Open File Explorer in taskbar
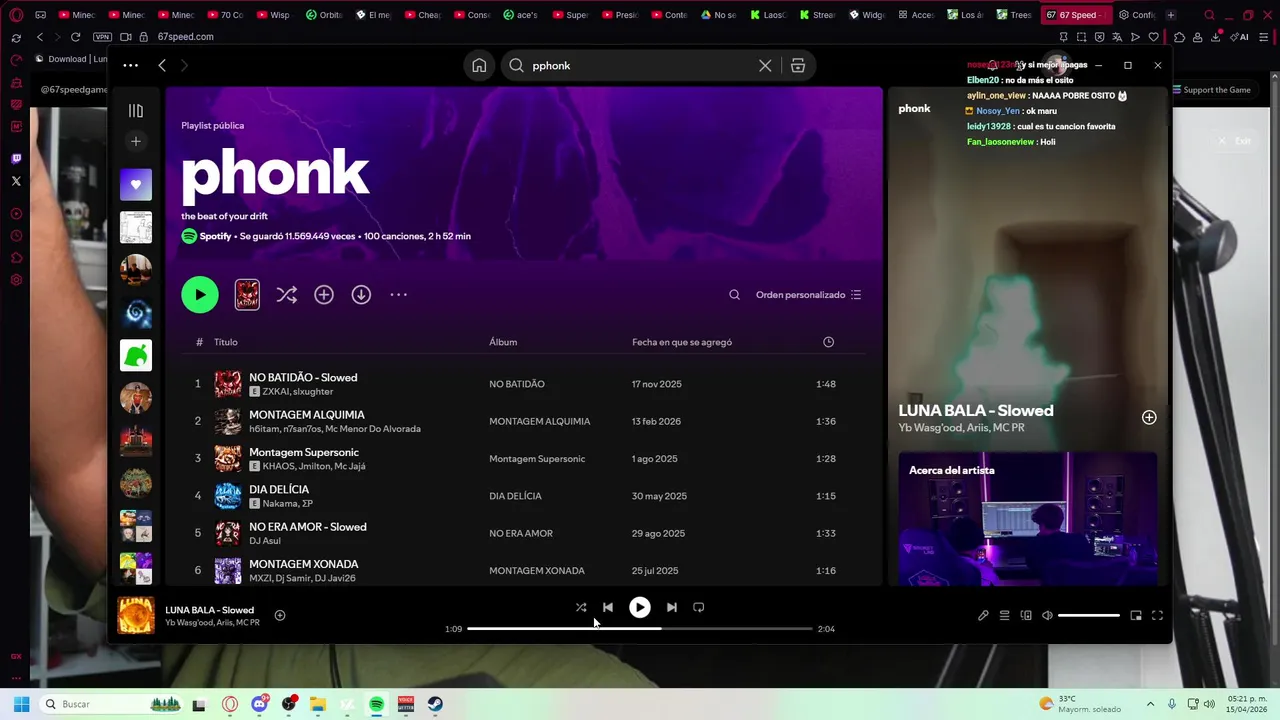 point(318,704)
